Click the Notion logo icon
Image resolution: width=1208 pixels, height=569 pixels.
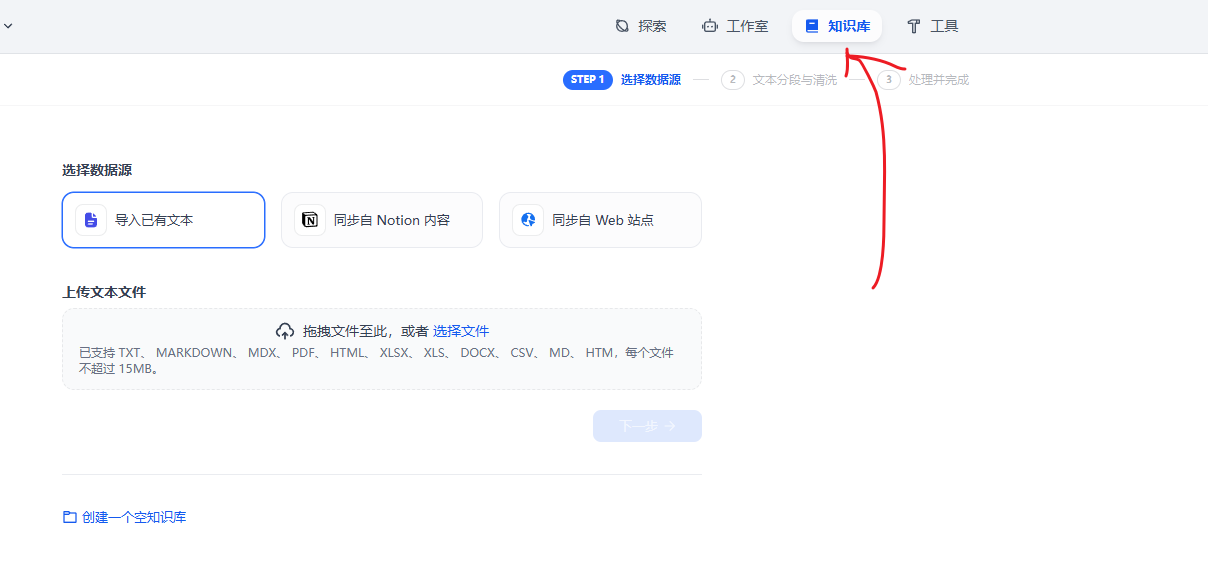[x=310, y=220]
